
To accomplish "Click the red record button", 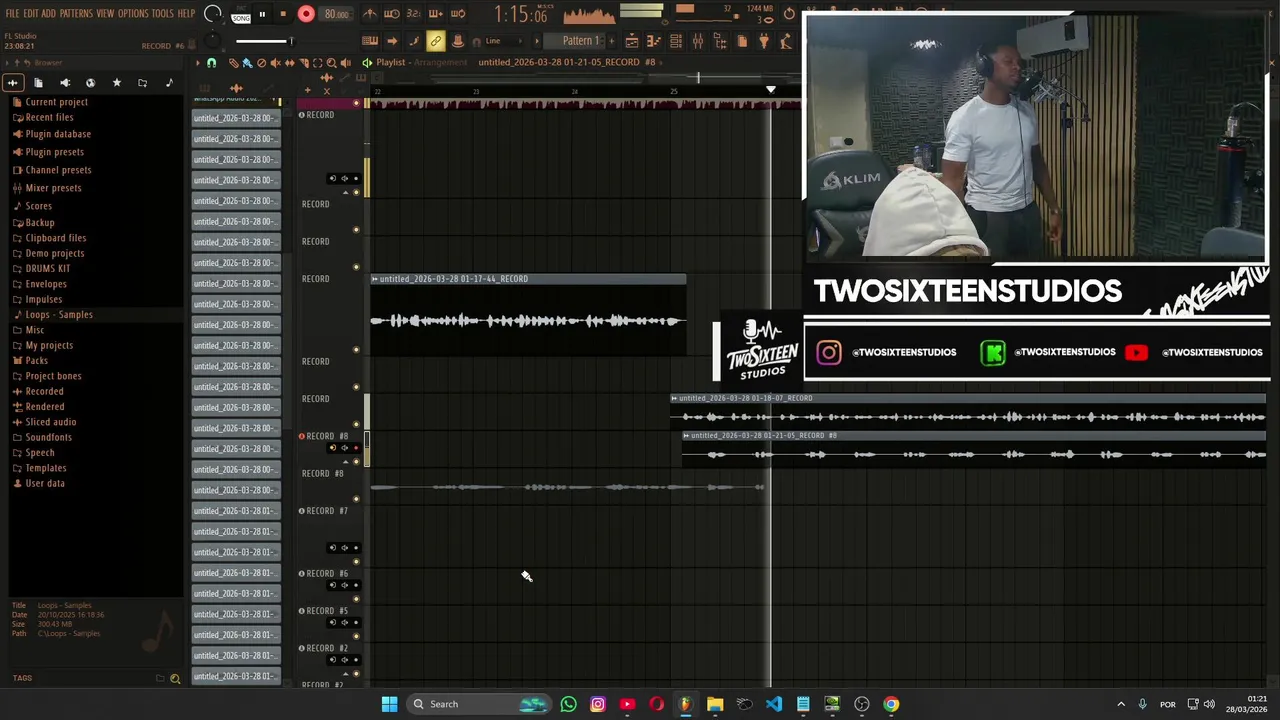I will 306,14.
